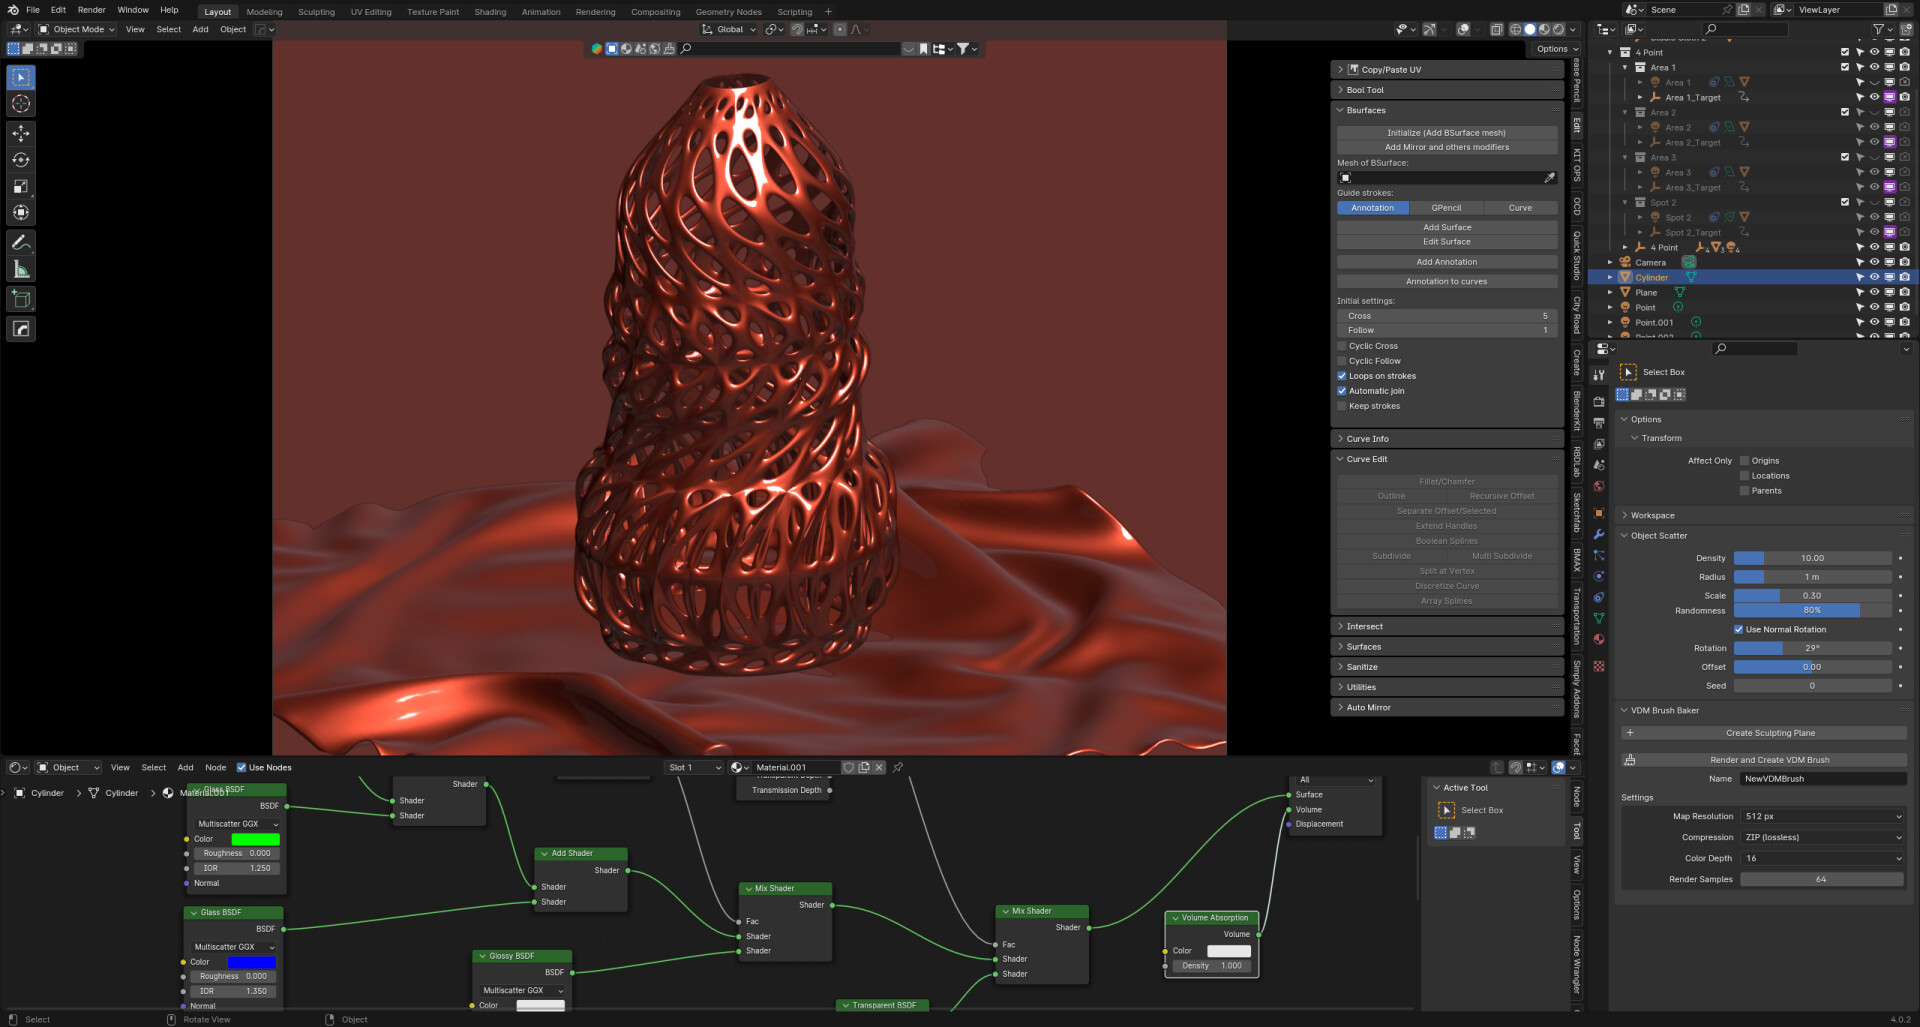The image size is (1920, 1027).
Task: Disable the Automatic join checkbox
Action: pos(1342,391)
